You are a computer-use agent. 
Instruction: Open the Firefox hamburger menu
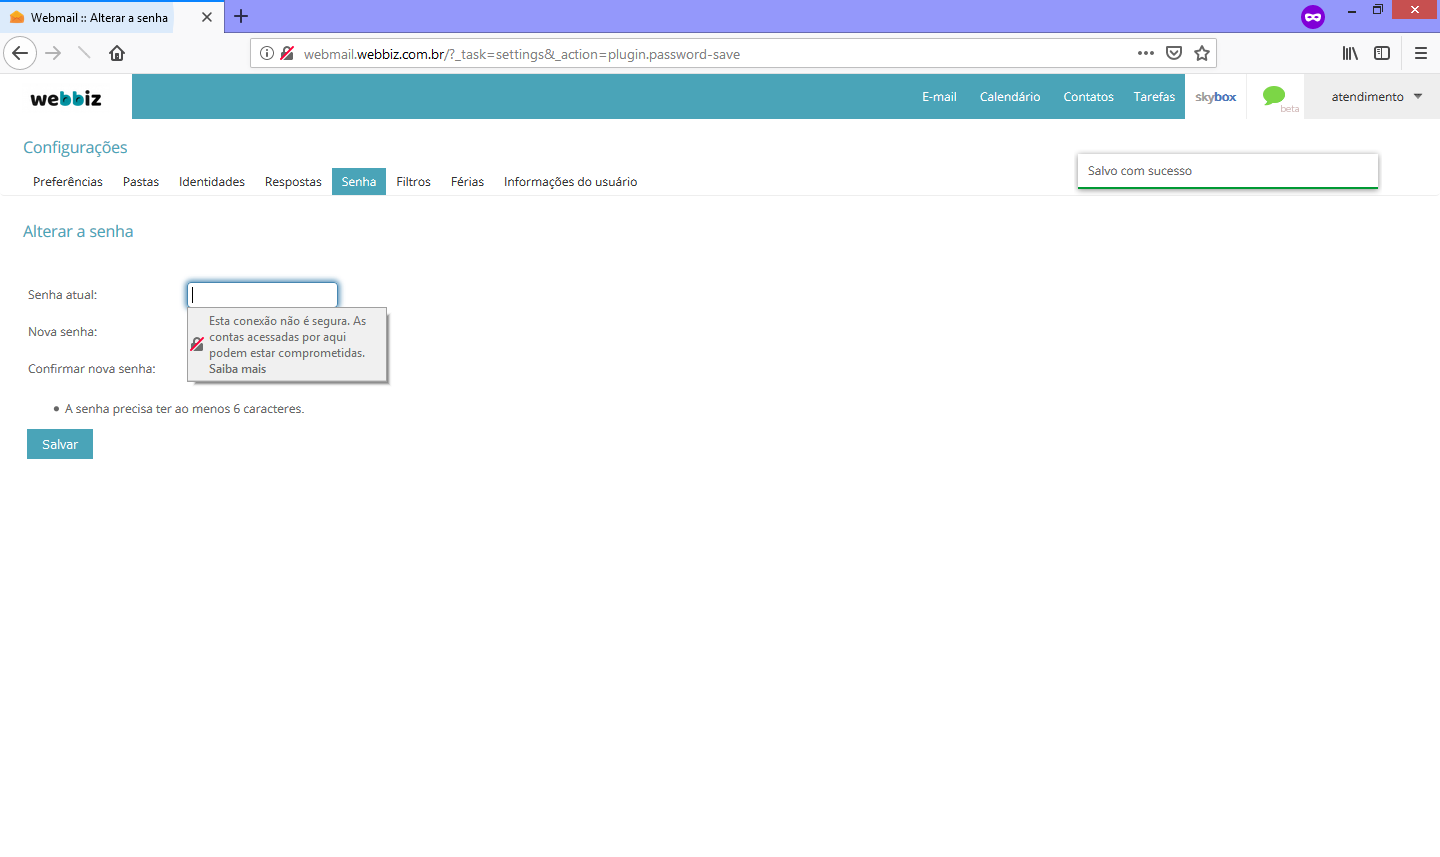1421,54
